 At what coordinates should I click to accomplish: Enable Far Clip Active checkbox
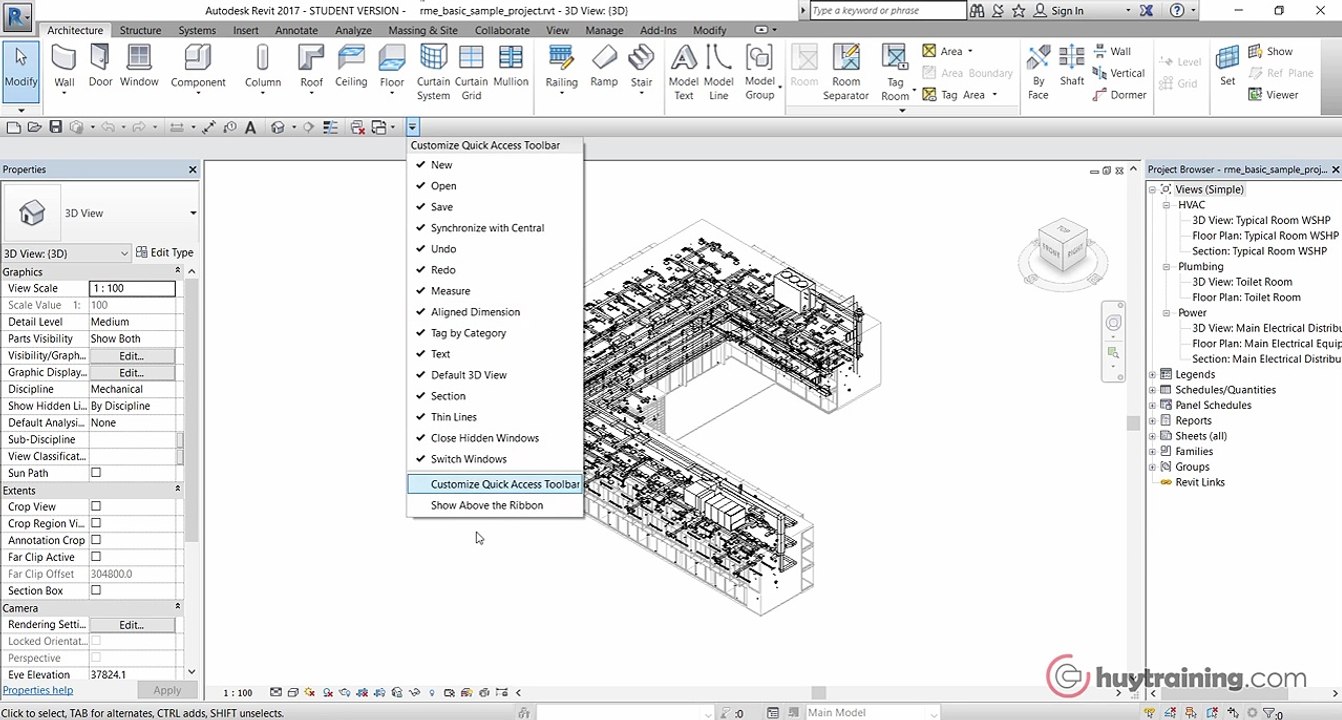(96, 557)
